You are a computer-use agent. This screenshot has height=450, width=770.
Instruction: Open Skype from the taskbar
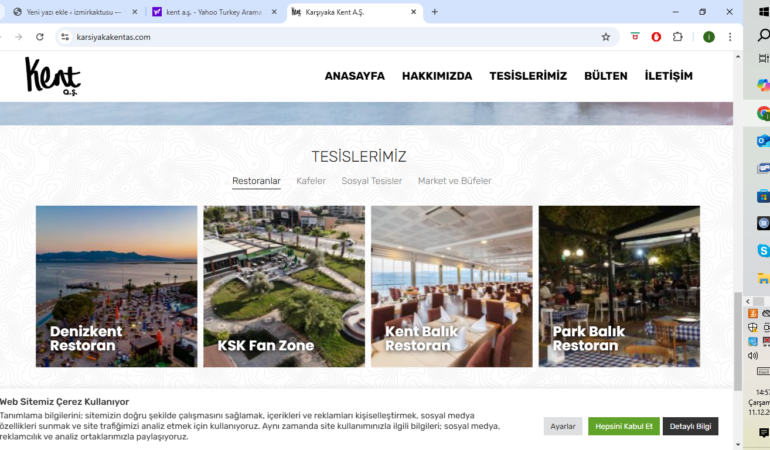pos(763,251)
